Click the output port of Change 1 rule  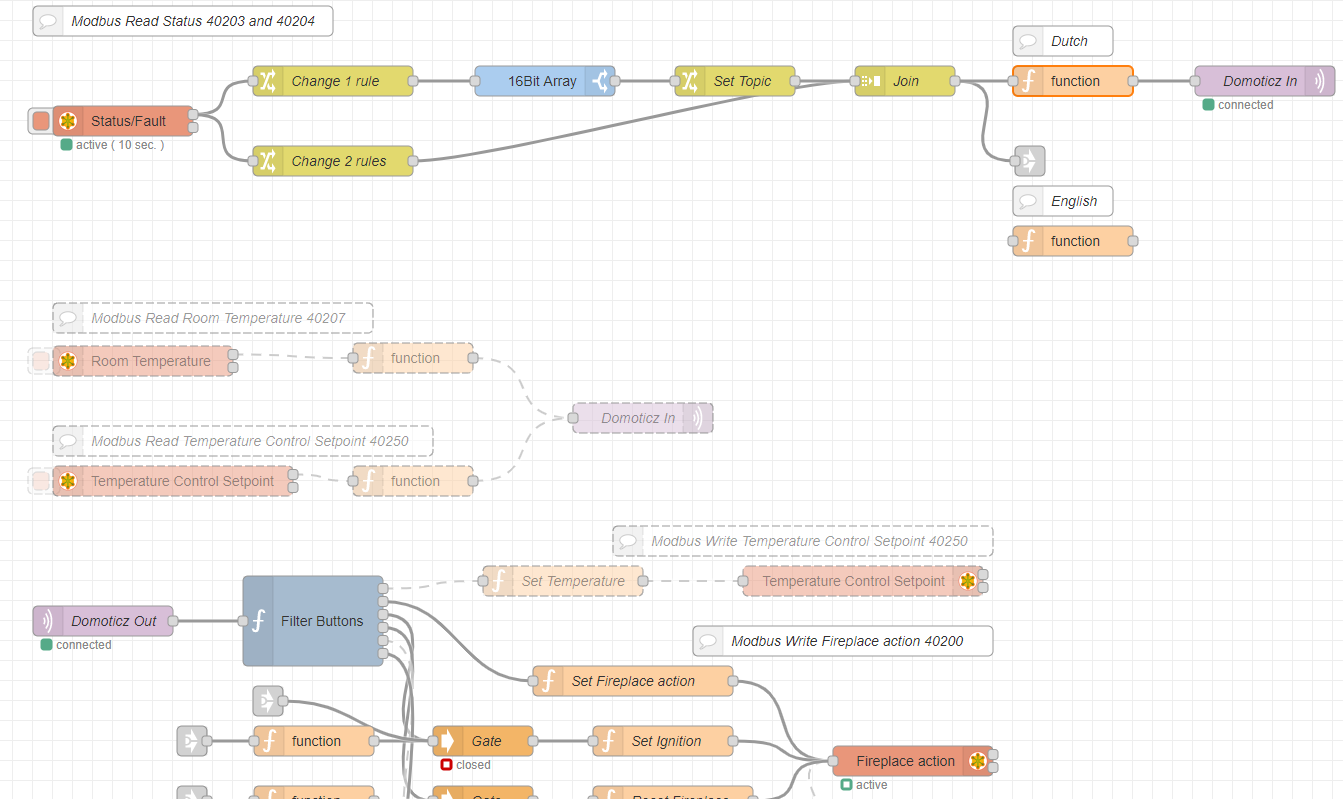(x=413, y=81)
